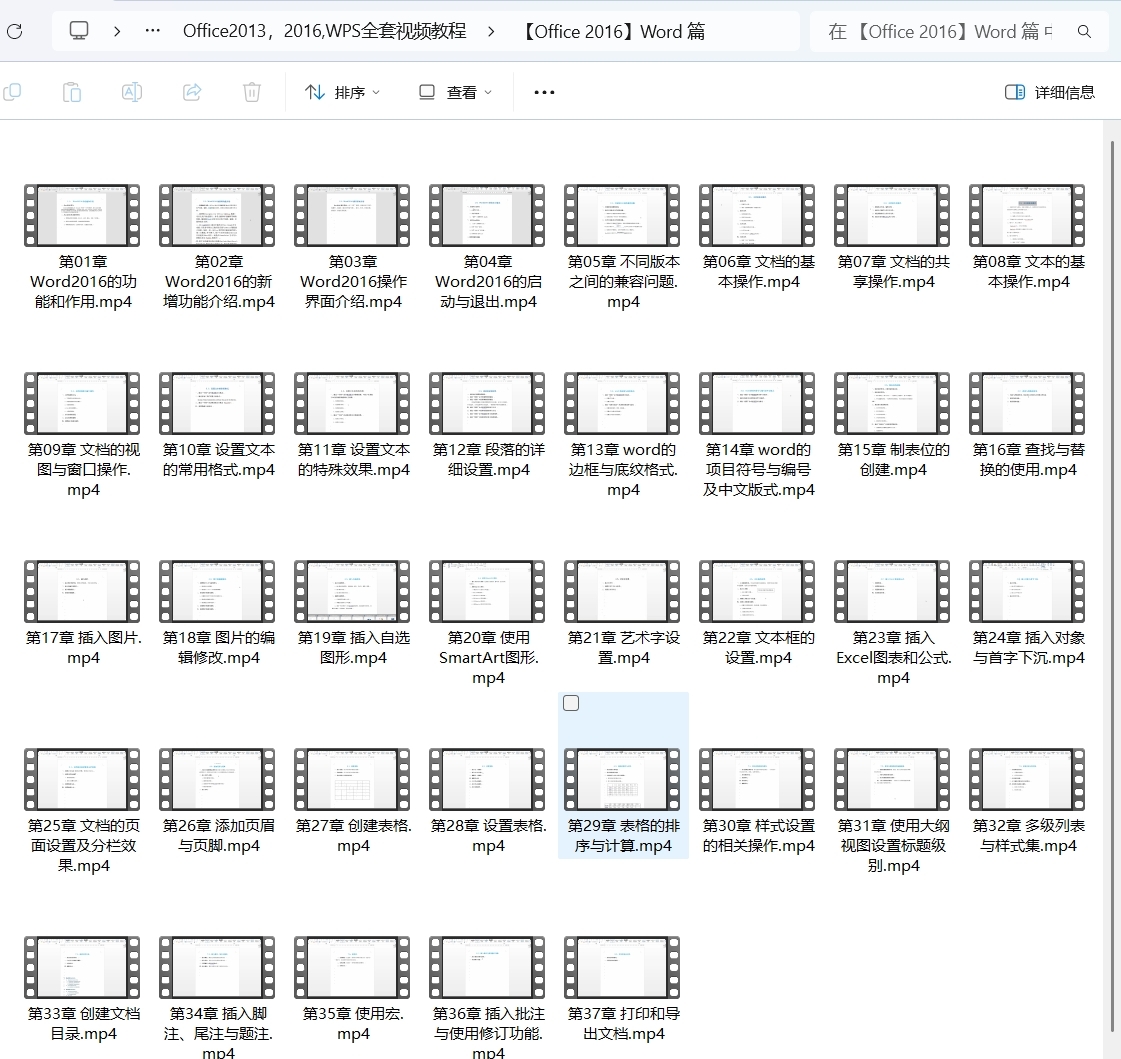Click the Delete trash icon
Viewport: 1121px width, 1059px height.
252,92
